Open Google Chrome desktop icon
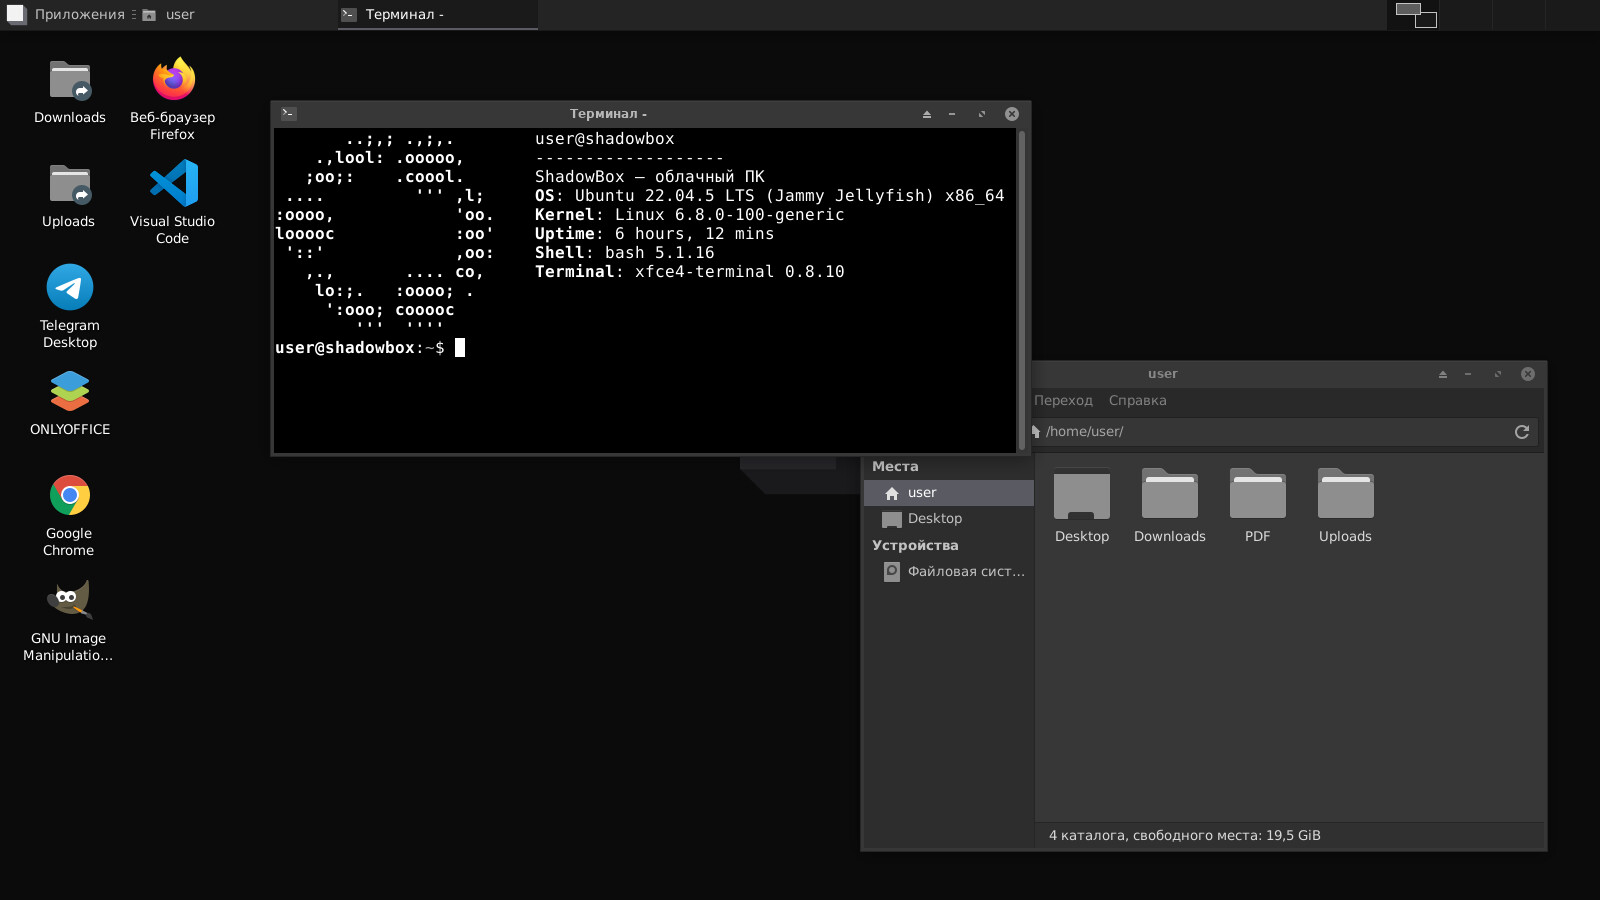 [x=70, y=514]
